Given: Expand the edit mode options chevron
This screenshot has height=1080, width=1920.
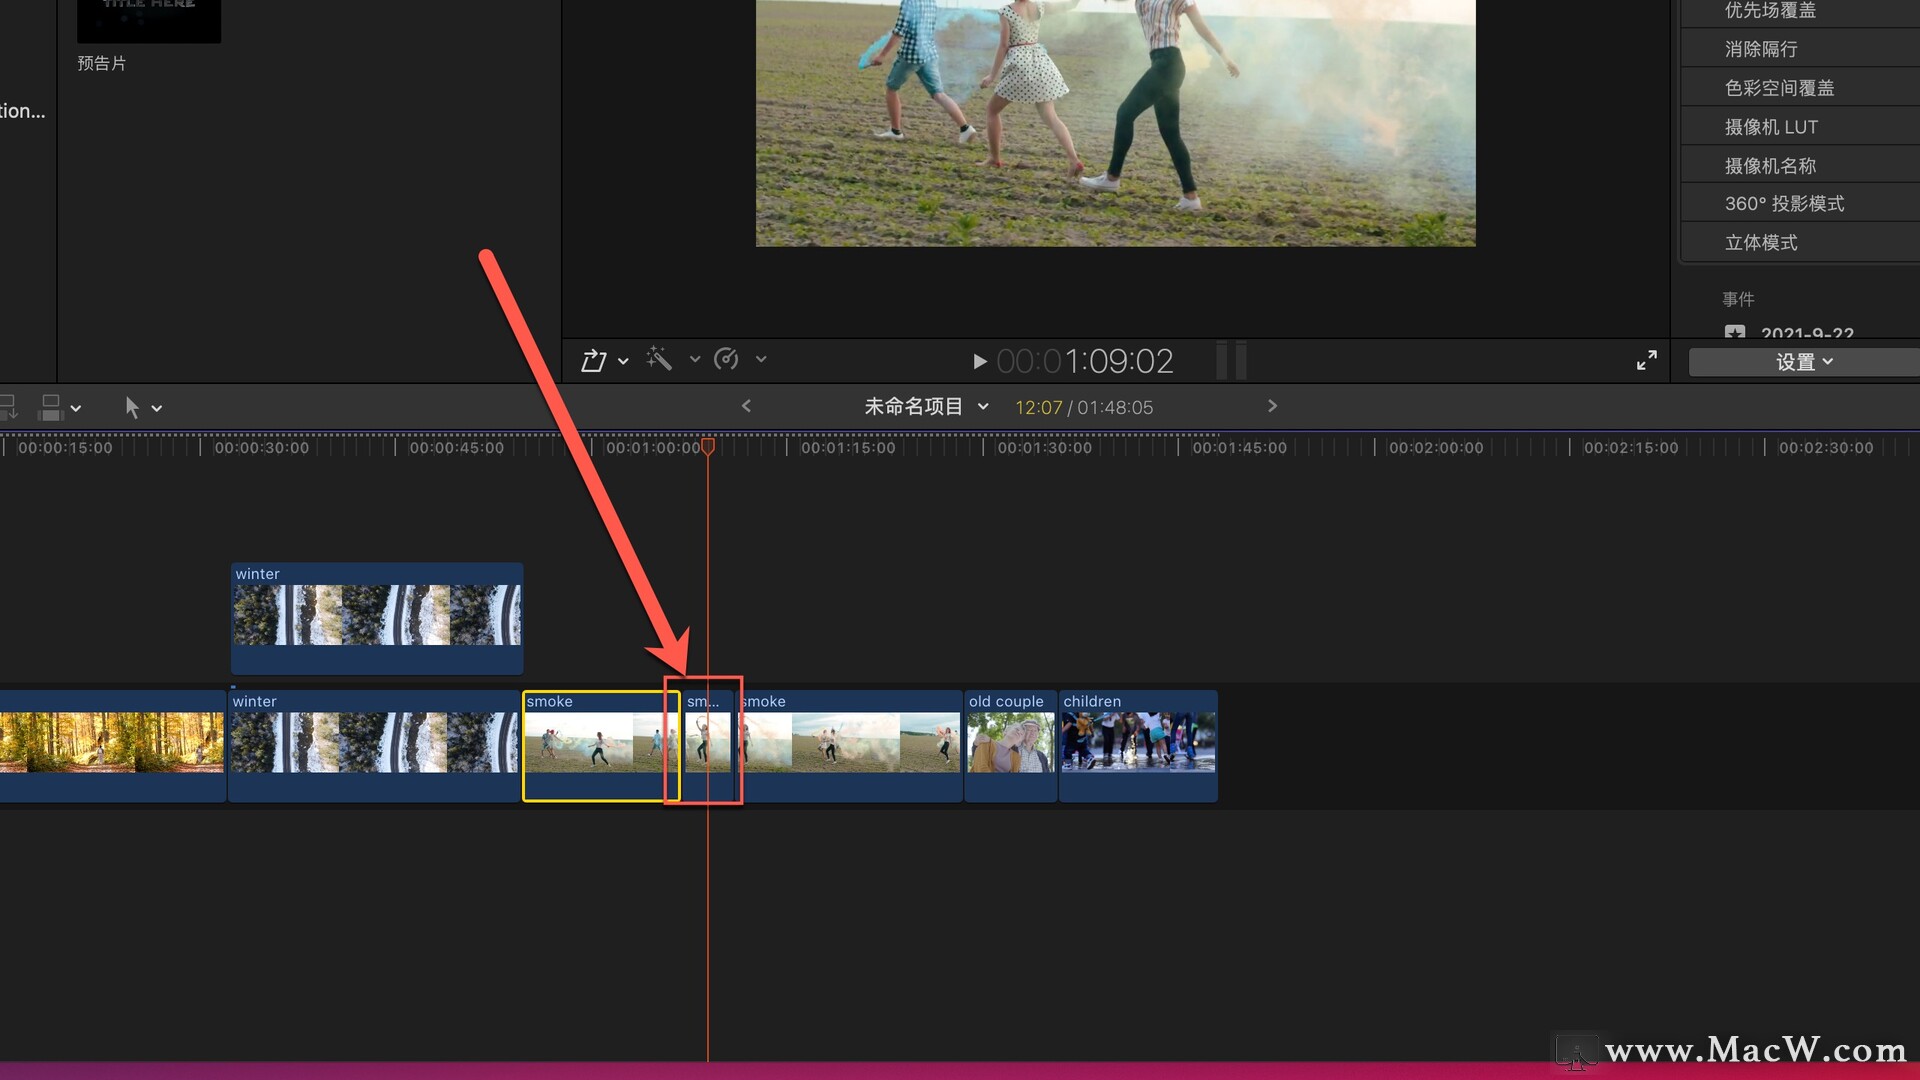Looking at the screenshot, I should (76, 408).
